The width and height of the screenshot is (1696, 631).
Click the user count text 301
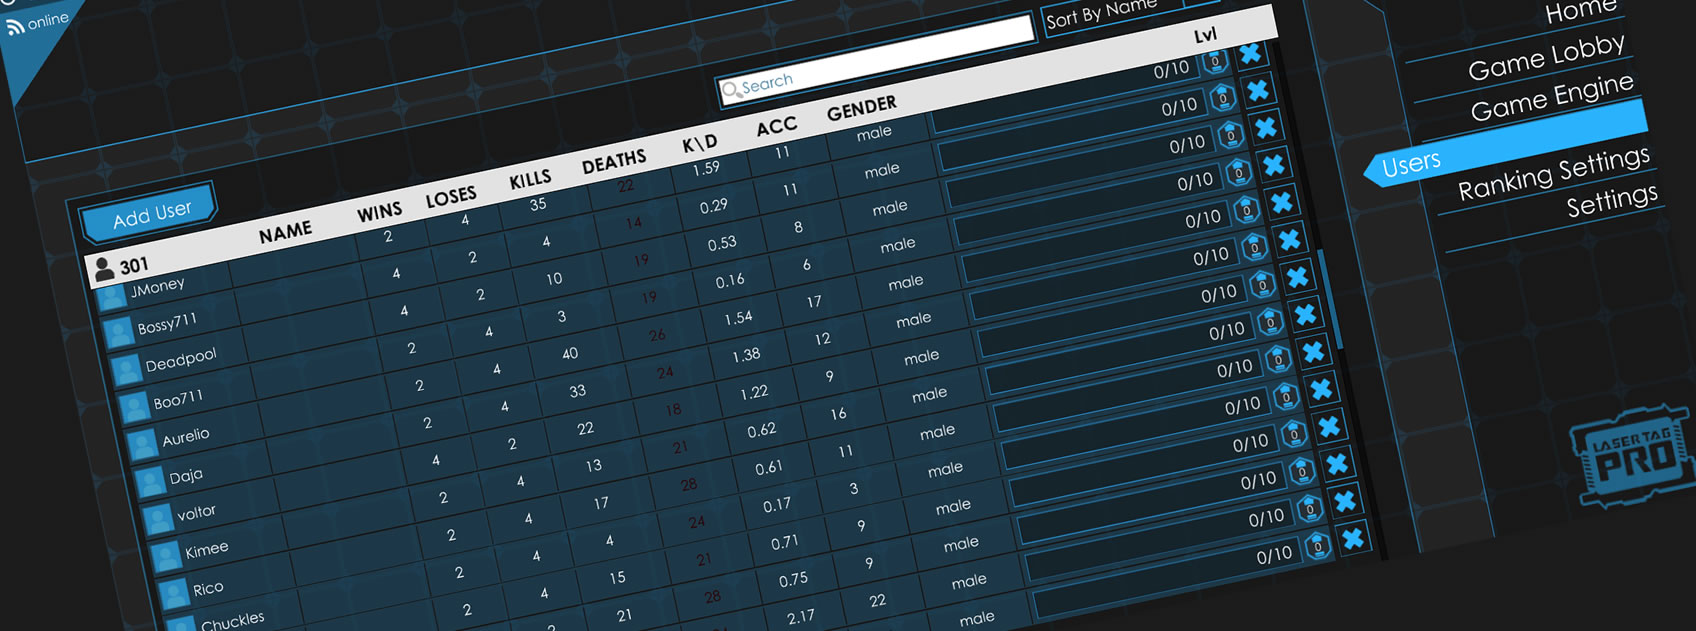[134, 265]
